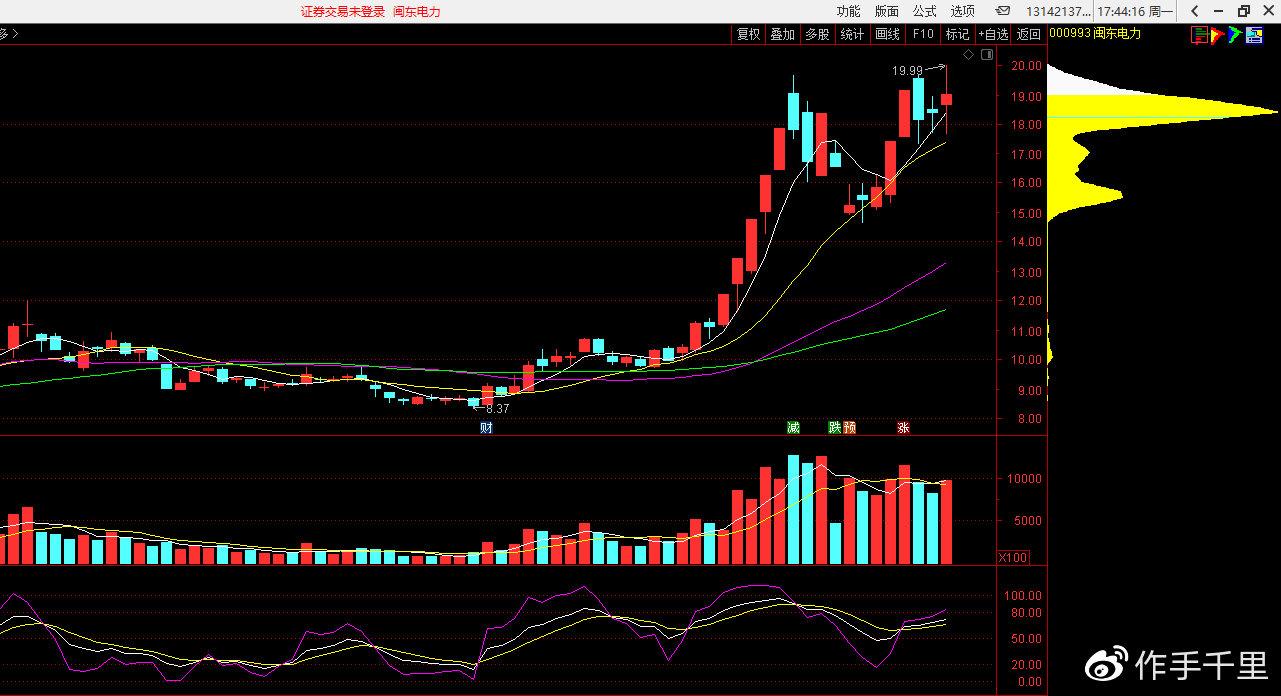Open the 公式 menu

point(924,11)
